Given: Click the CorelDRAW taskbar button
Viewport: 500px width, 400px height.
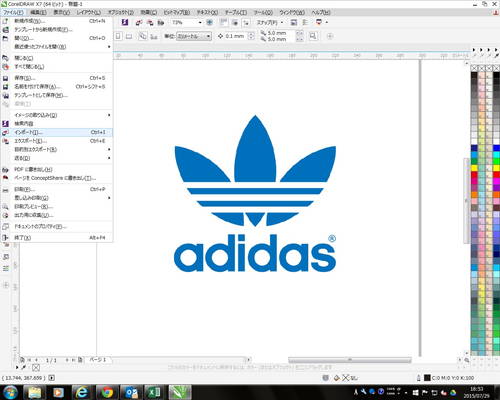Looking at the screenshot, I should (x=179, y=392).
